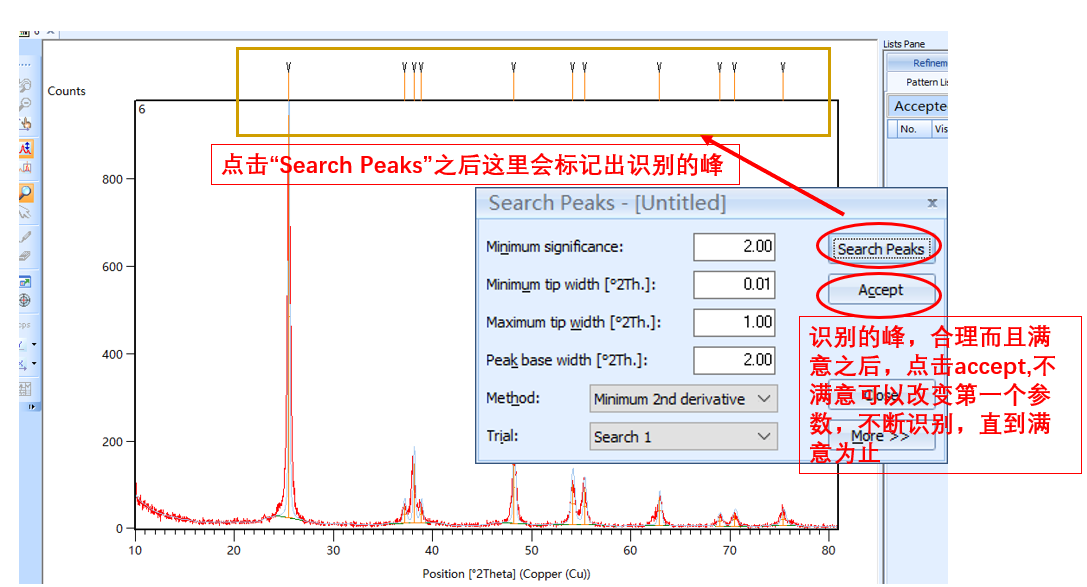Open the Trial dropdown showing Search 1
Image resolution: width=1087 pixels, height=587 pixels.
tap(683, 436)
